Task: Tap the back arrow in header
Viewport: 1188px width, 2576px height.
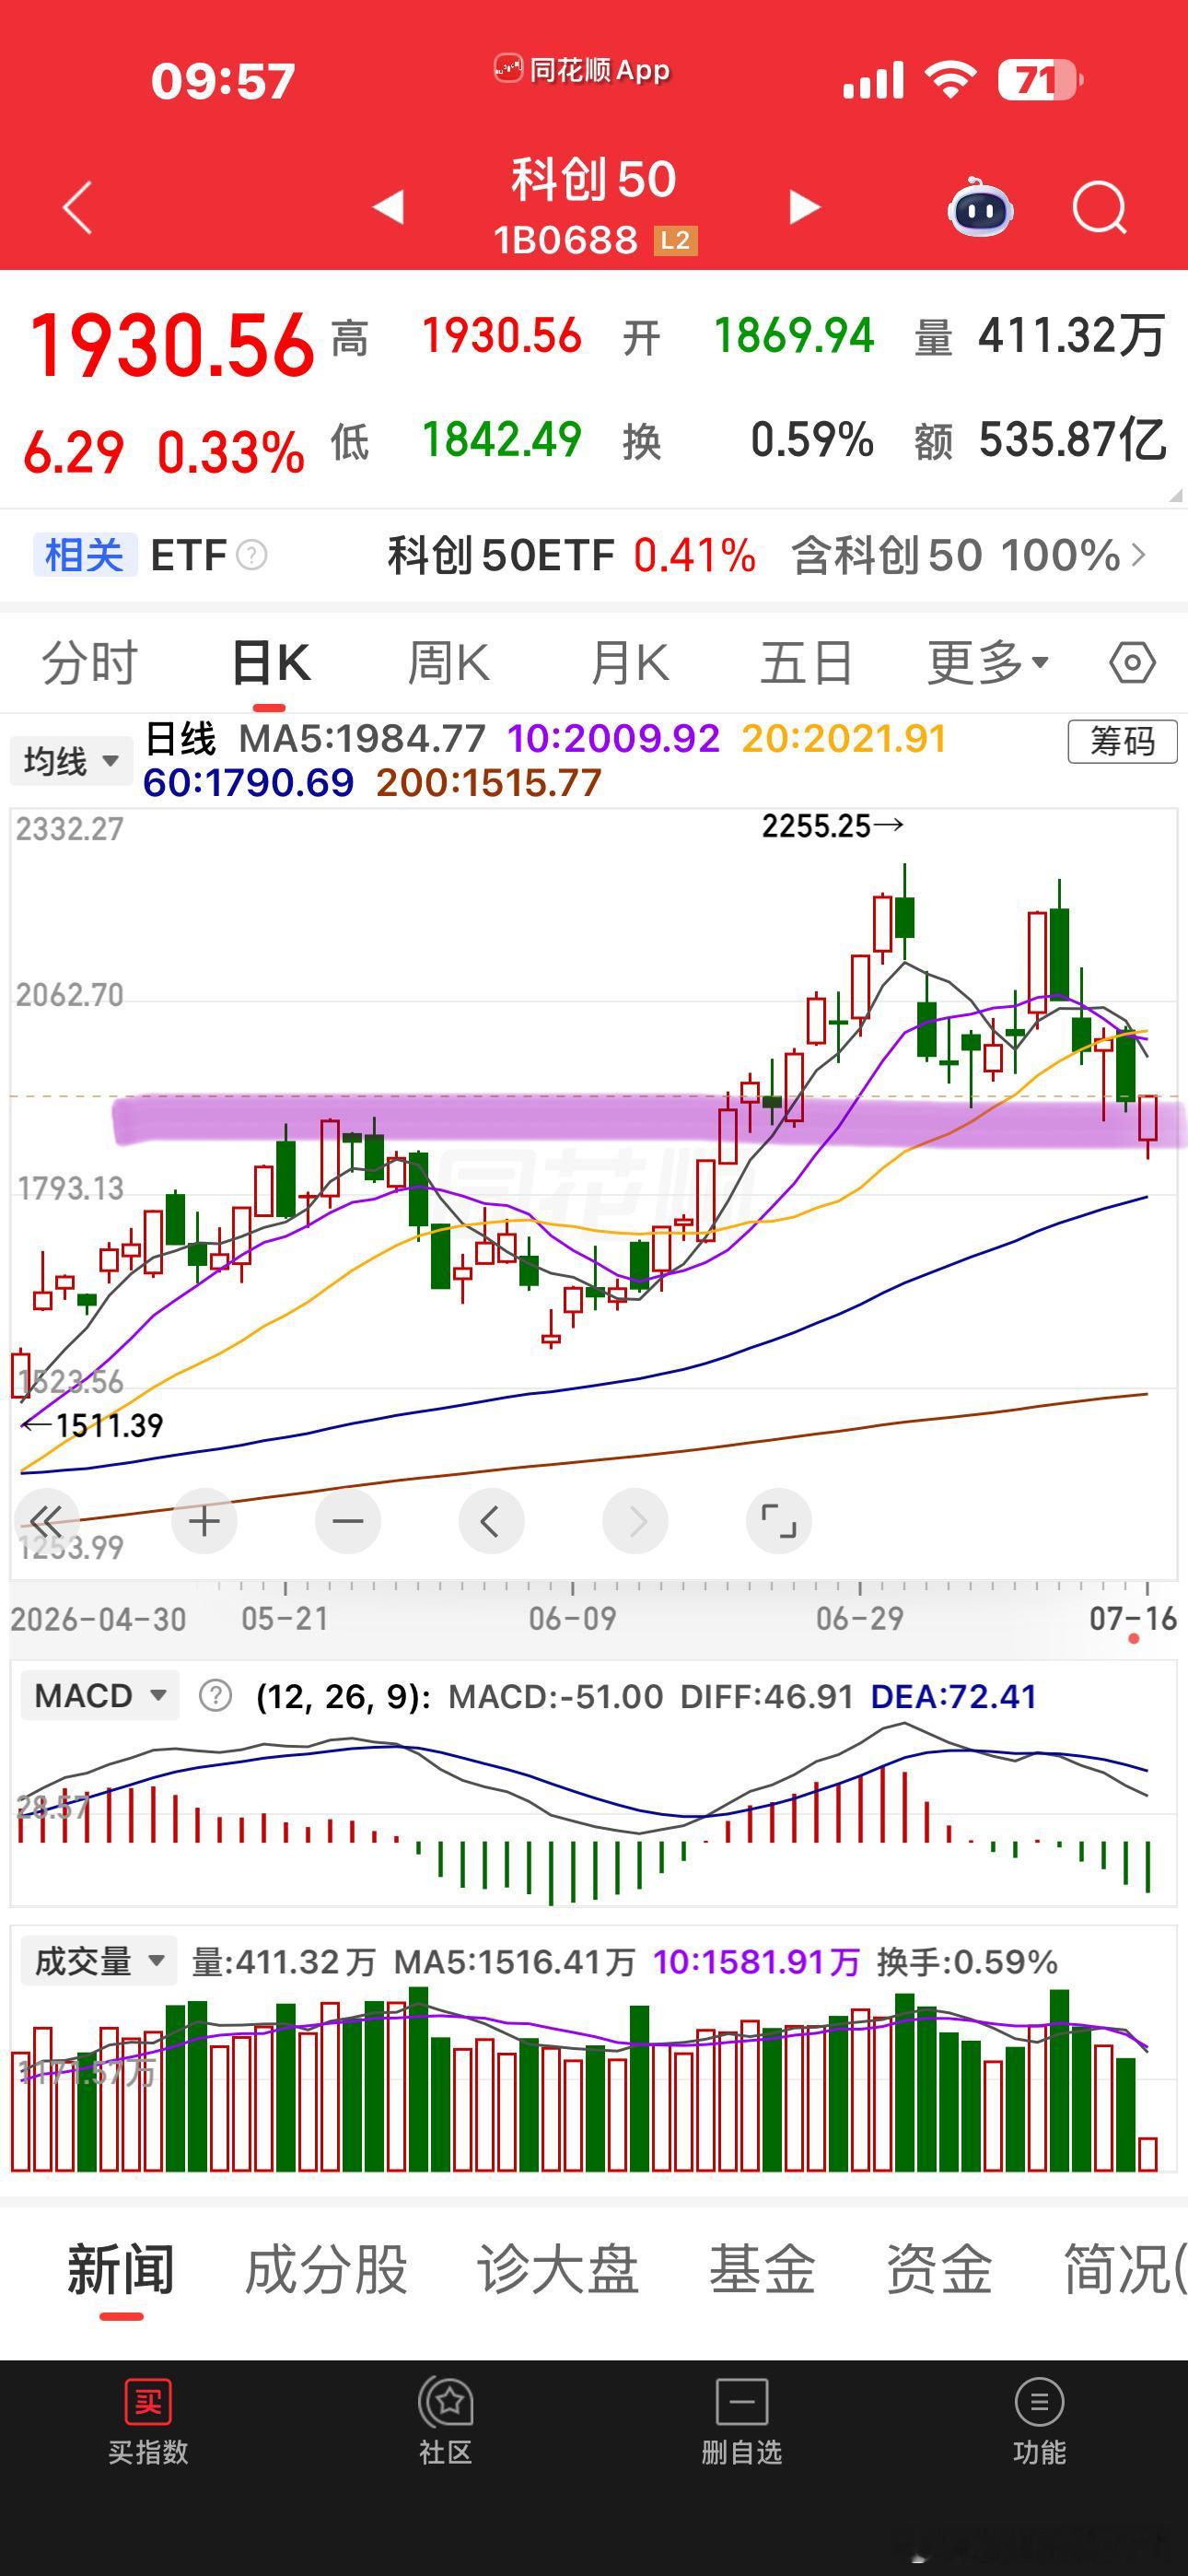Action: coord(77,207)
